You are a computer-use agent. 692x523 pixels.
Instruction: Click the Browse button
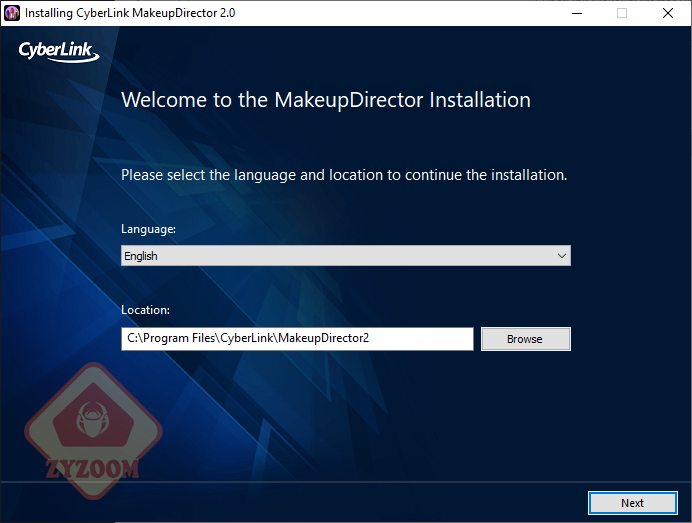click(526, 339)
